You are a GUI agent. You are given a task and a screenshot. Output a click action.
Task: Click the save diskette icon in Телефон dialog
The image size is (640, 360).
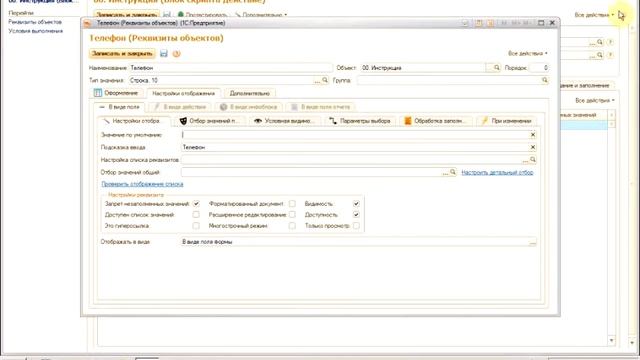coord(164,53)
